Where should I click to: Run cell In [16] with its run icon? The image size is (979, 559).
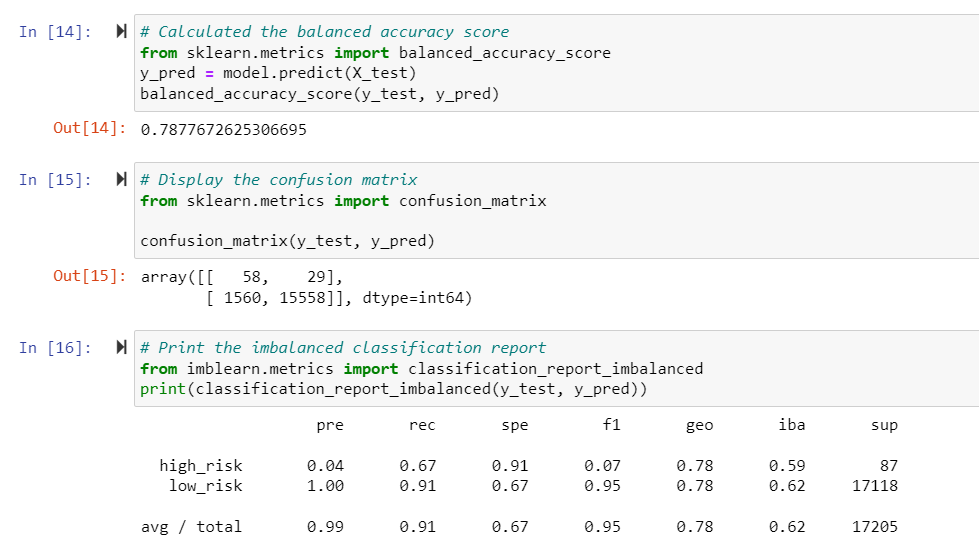122,347
